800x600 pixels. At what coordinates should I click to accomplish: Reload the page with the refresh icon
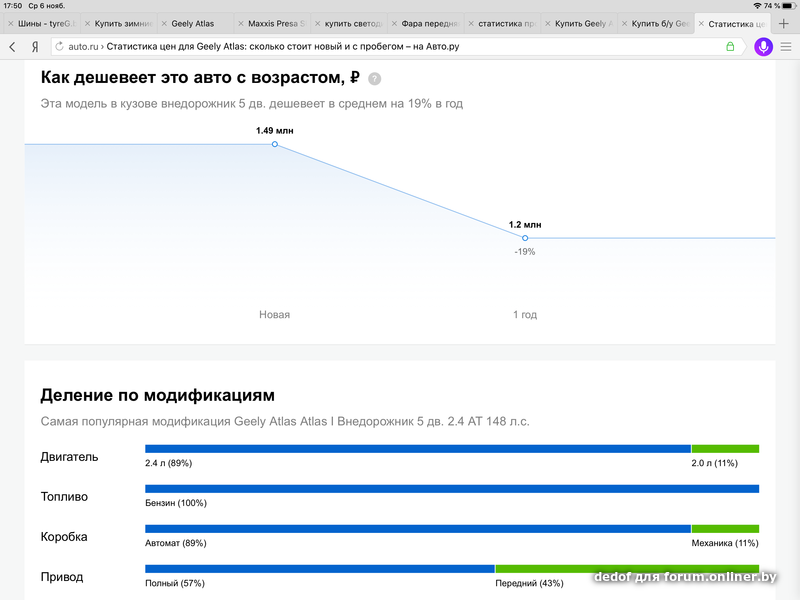tap(59, 46)
